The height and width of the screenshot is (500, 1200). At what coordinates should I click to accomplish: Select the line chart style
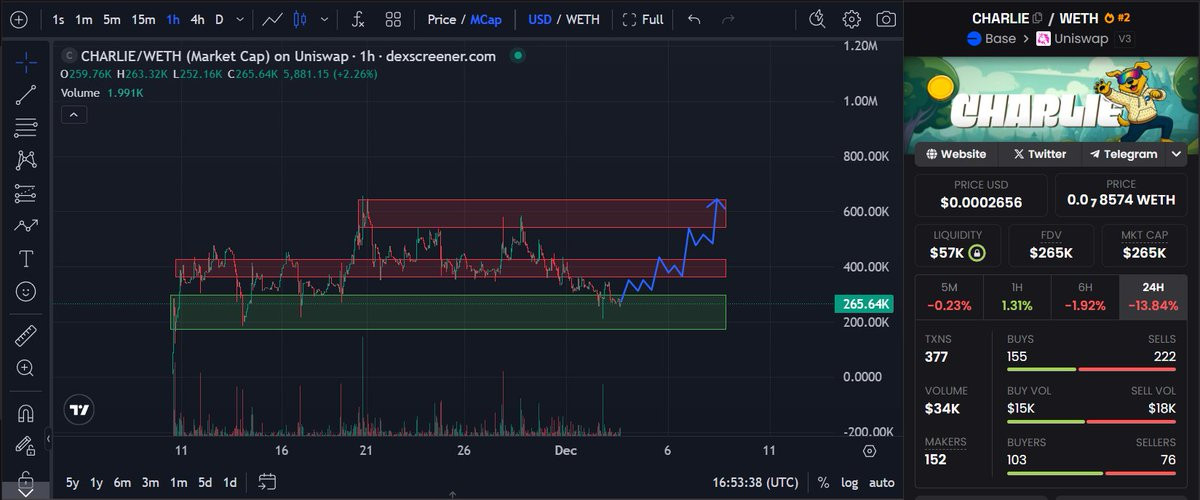pos(271,19)
